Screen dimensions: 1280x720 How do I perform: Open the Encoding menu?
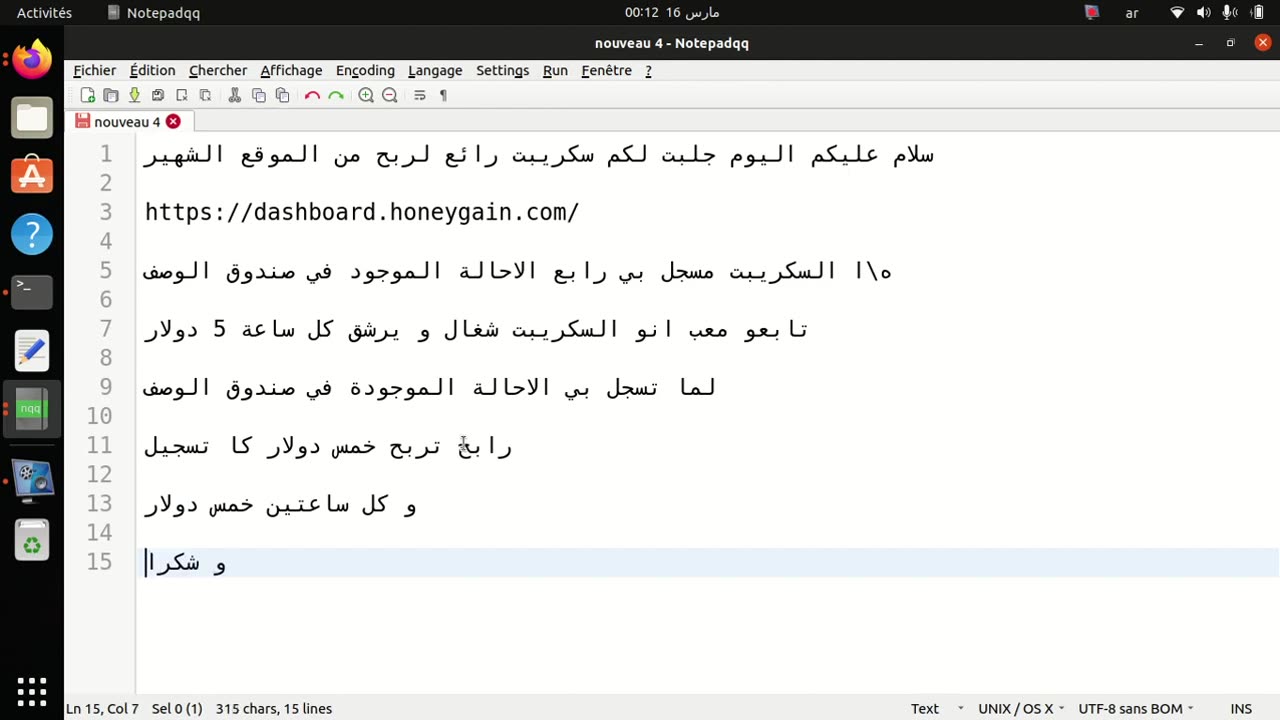pos(365,70)
